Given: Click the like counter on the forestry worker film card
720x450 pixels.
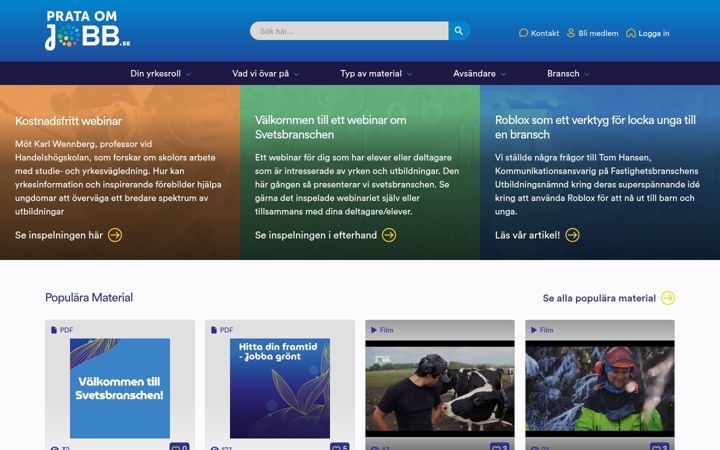Looking at the screenshot, I should click(659, 447).
